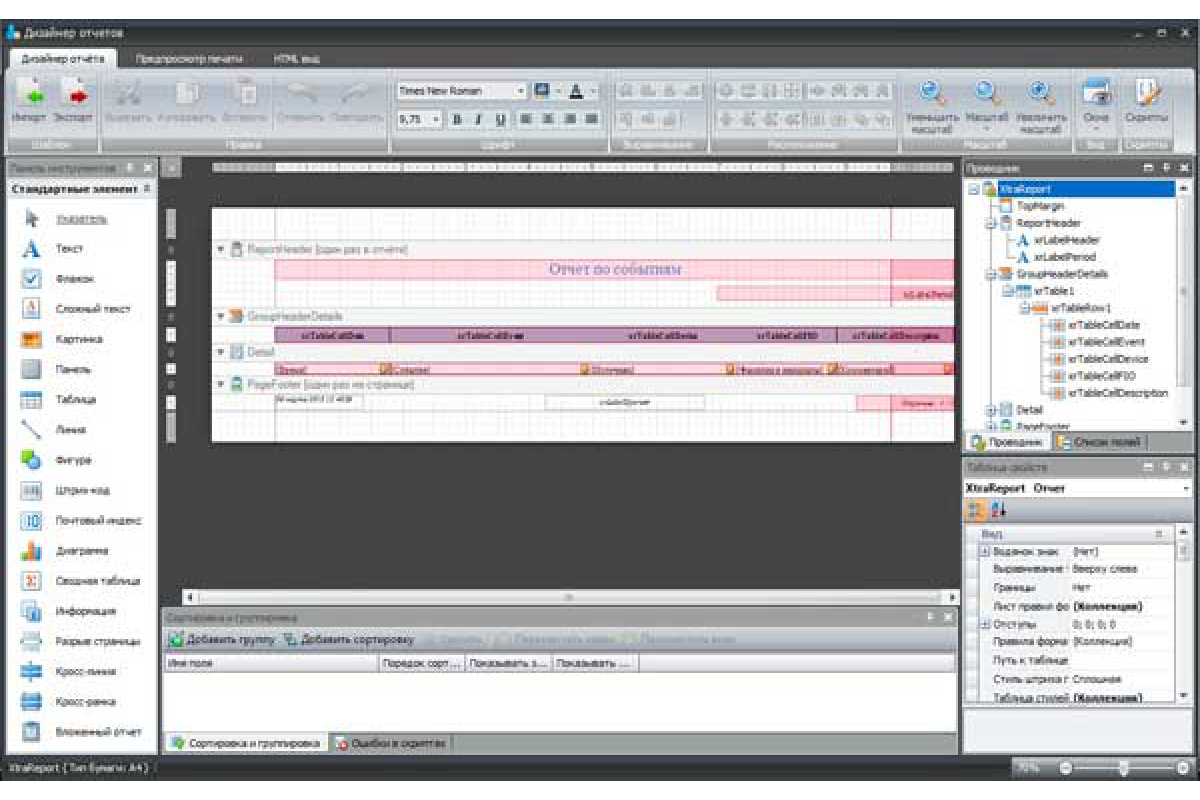Select the Диаграмма chart tool
This screenshot has width=1200, height=800.
[83, 551]
